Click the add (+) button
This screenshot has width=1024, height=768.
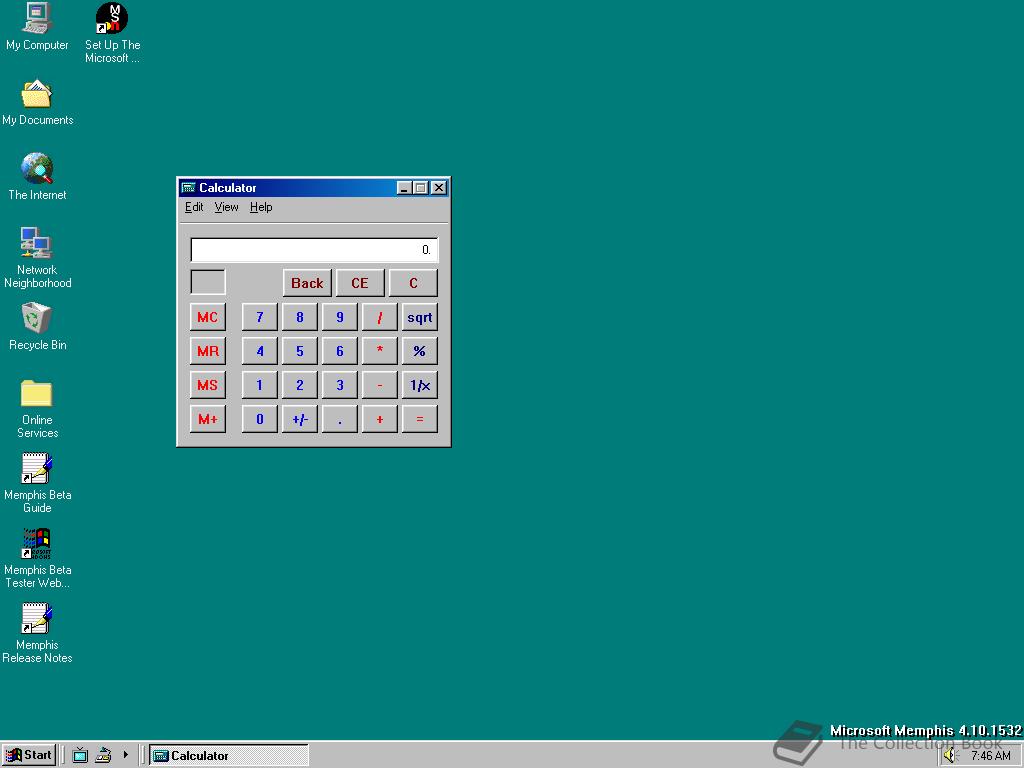(379, 419)
